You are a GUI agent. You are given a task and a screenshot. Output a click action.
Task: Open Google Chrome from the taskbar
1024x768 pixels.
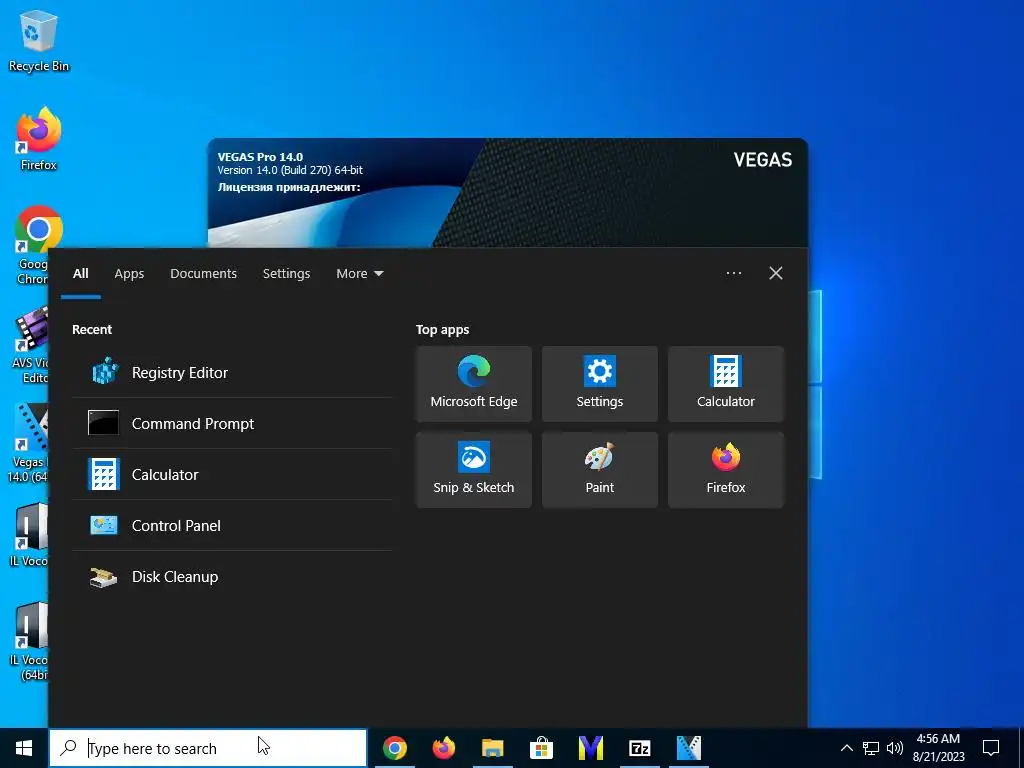click(x=394, y=748)
